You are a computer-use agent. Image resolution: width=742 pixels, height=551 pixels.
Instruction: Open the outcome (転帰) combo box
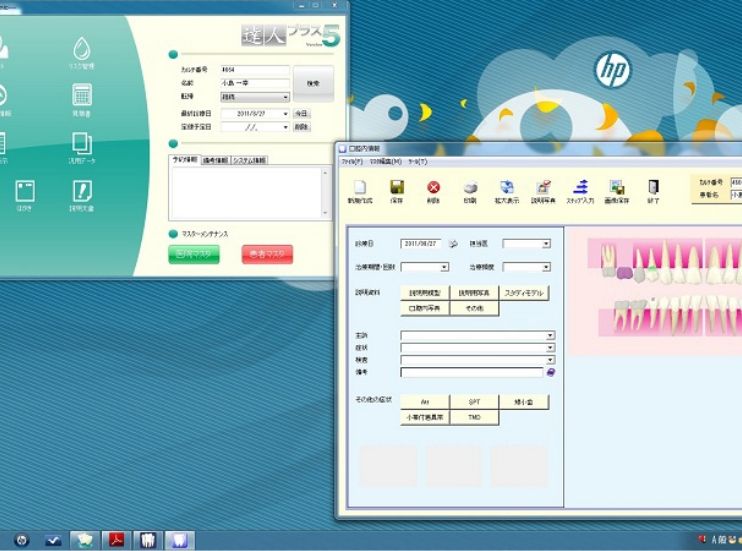(255, 97)
